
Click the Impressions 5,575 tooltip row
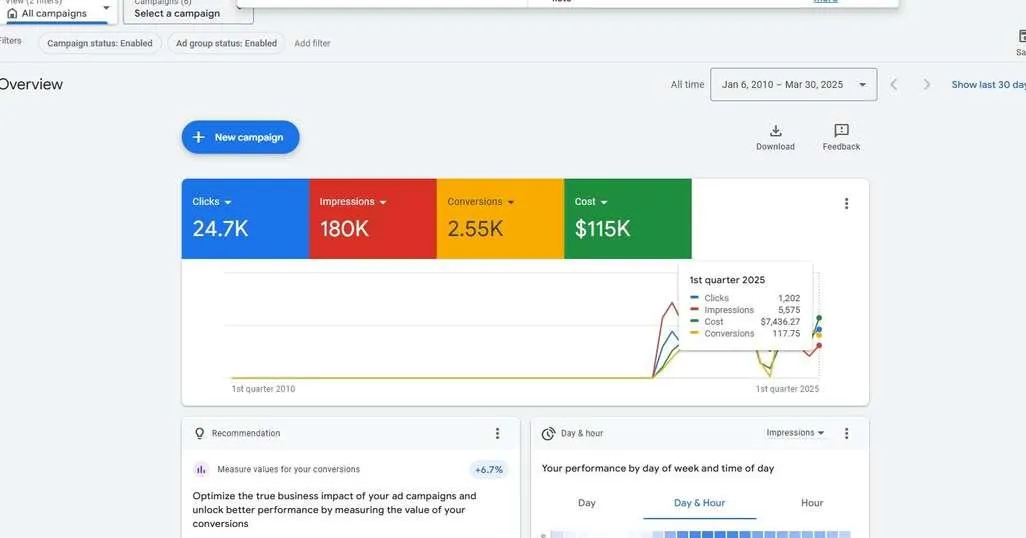(x=745, y=310)
